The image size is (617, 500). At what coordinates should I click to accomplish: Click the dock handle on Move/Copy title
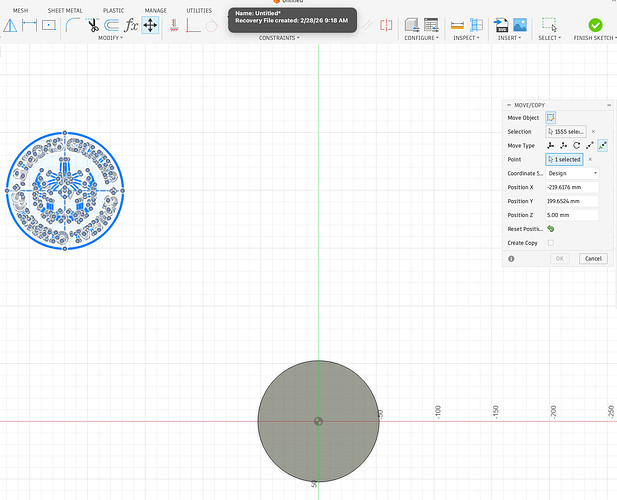(609, 105)
